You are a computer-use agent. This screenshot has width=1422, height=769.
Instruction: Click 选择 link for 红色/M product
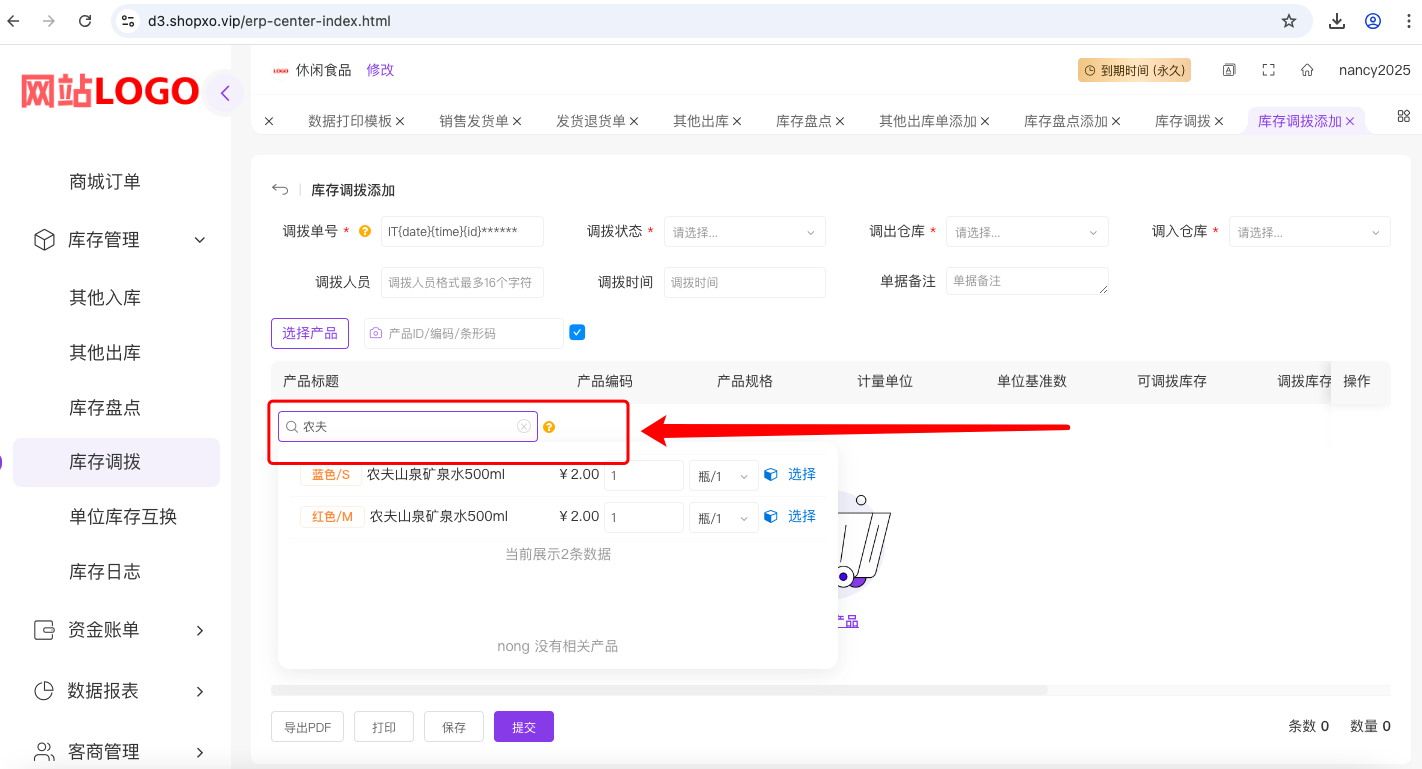(802, 516)
